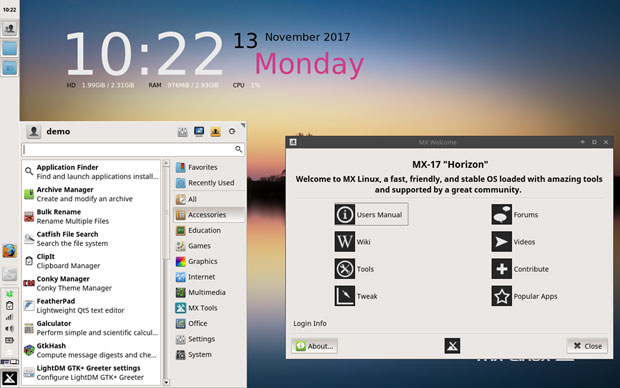Viewport: 620px width, 388px height.
Task: Open the file manager icon below Firefox
Action: [9, 273]
